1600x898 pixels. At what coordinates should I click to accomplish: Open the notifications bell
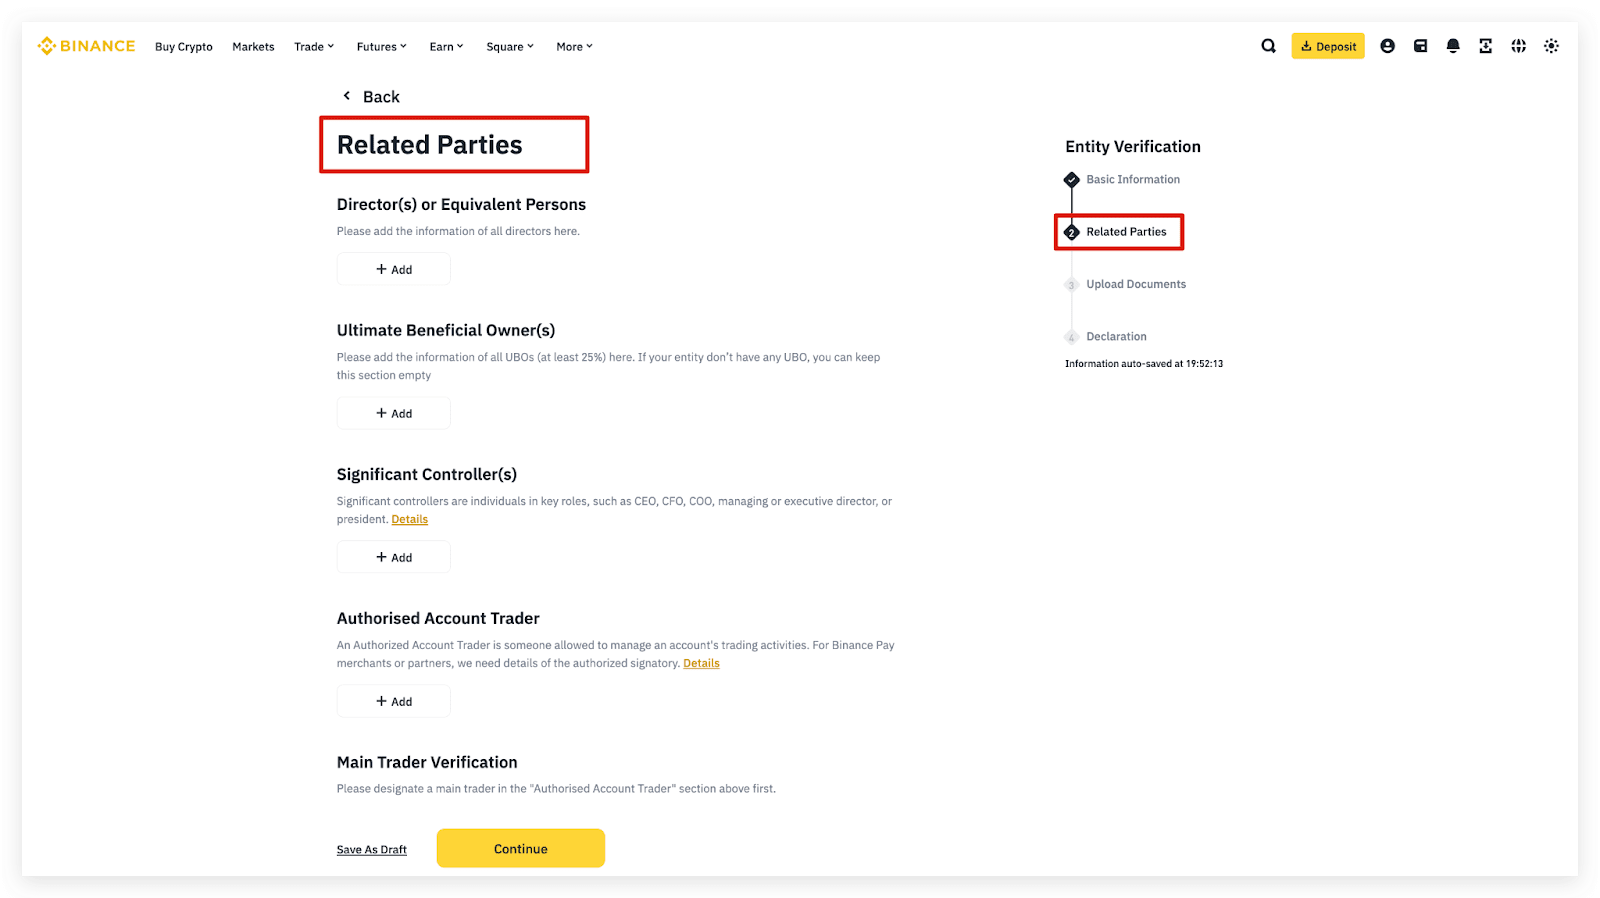[x=1453, y=46]
